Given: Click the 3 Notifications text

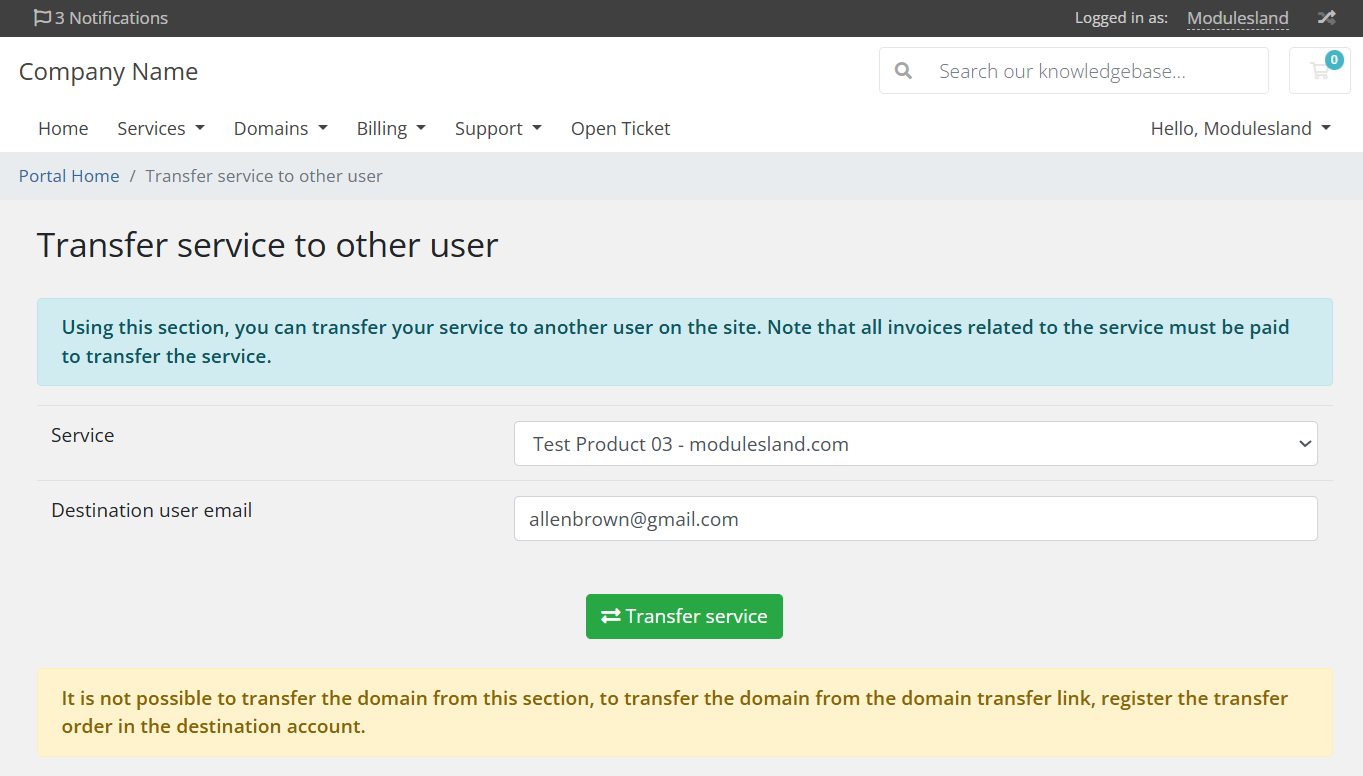Looking at the screenshot, I should (x=112, y=18).
